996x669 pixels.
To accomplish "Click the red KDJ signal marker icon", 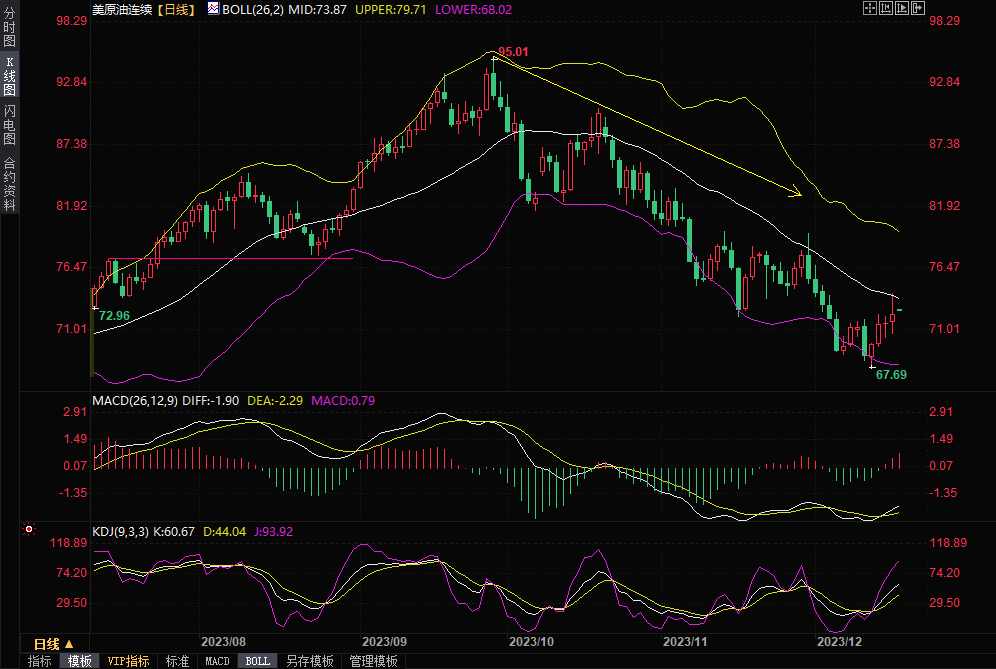I will (x=29, y=529).
